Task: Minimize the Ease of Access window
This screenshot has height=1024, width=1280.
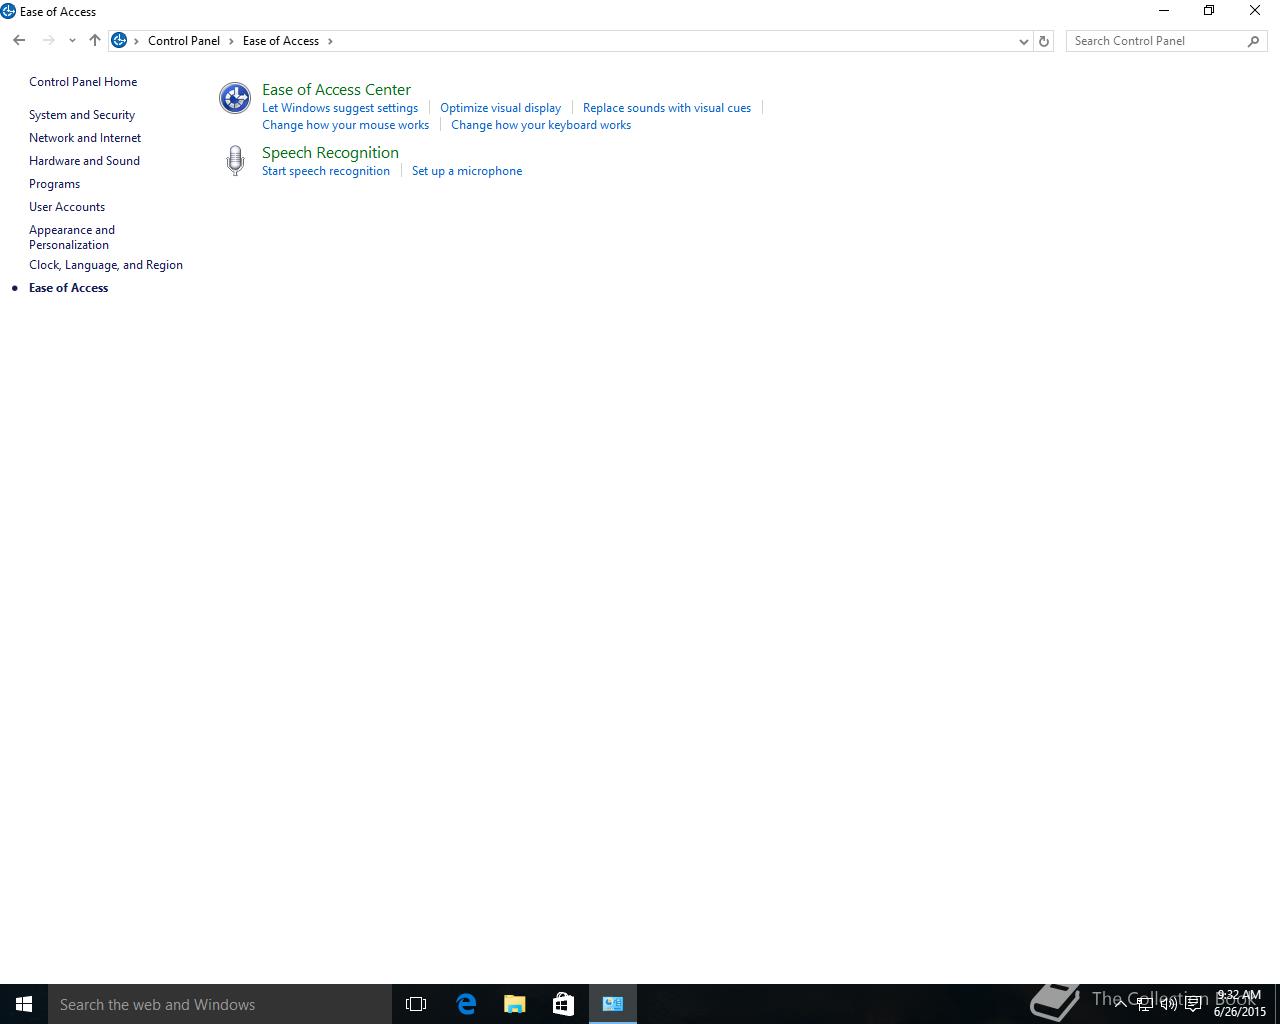Action: (x=1163, y=11)
